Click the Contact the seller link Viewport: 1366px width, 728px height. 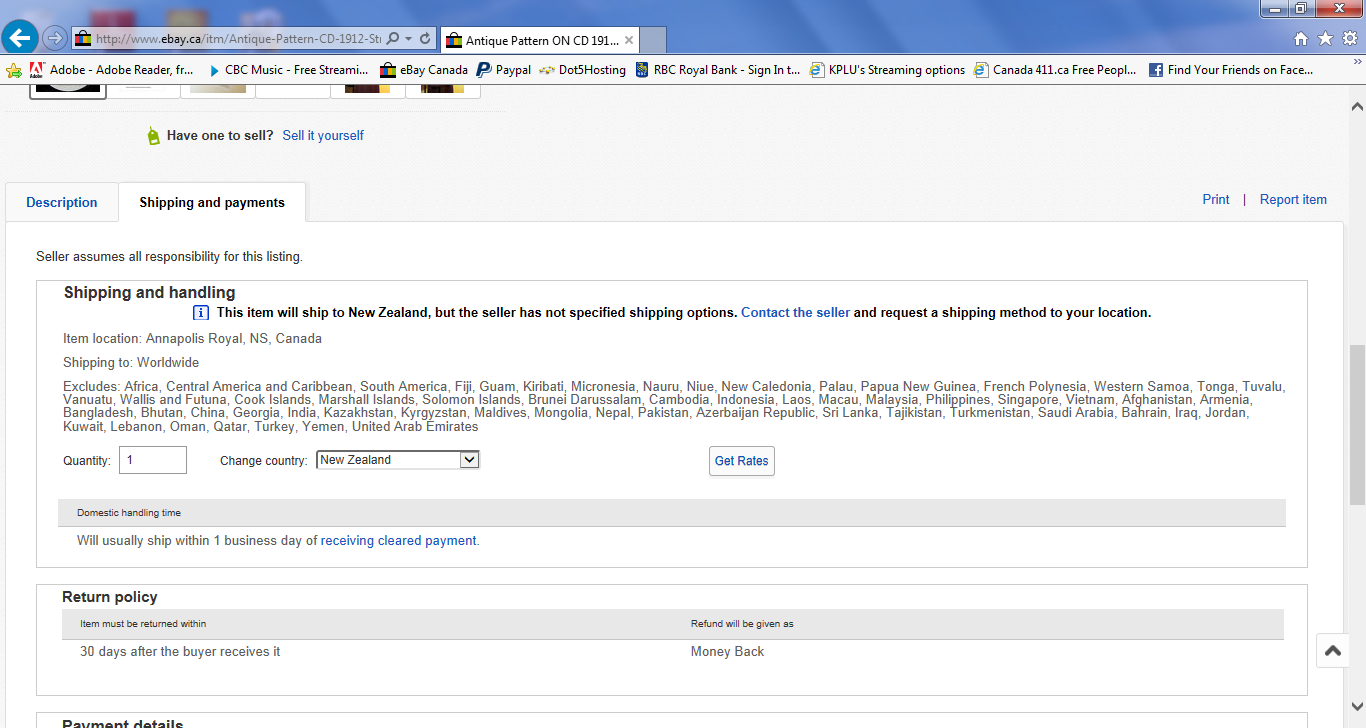click(795, 312)
